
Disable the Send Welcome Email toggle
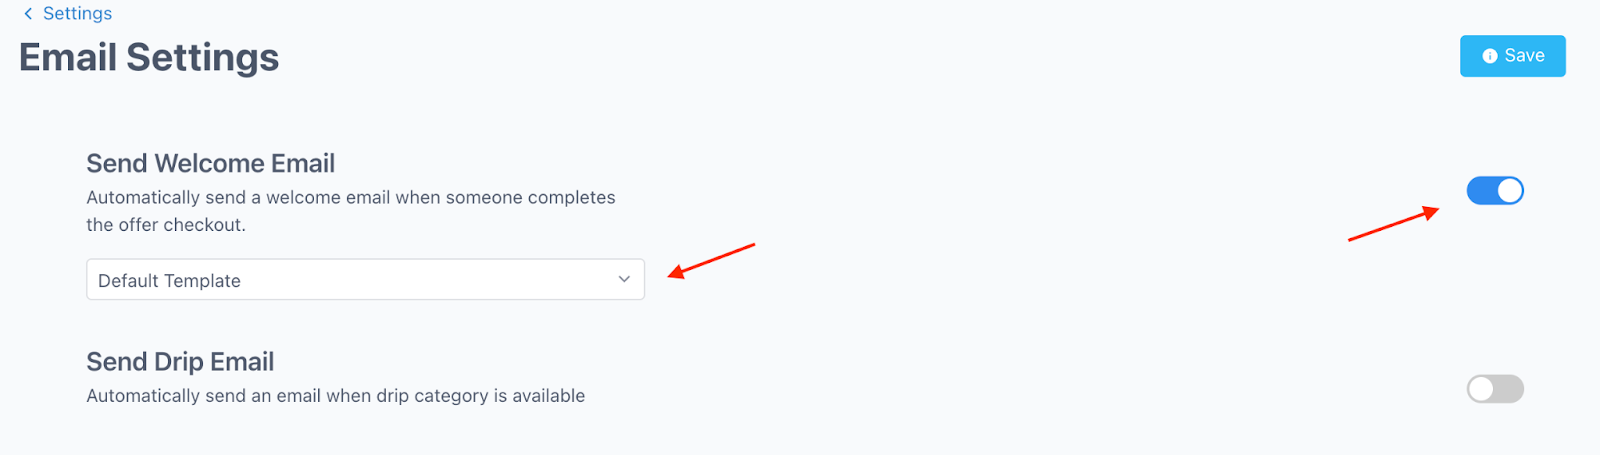pyautogui.click(x=1495, y=190)
